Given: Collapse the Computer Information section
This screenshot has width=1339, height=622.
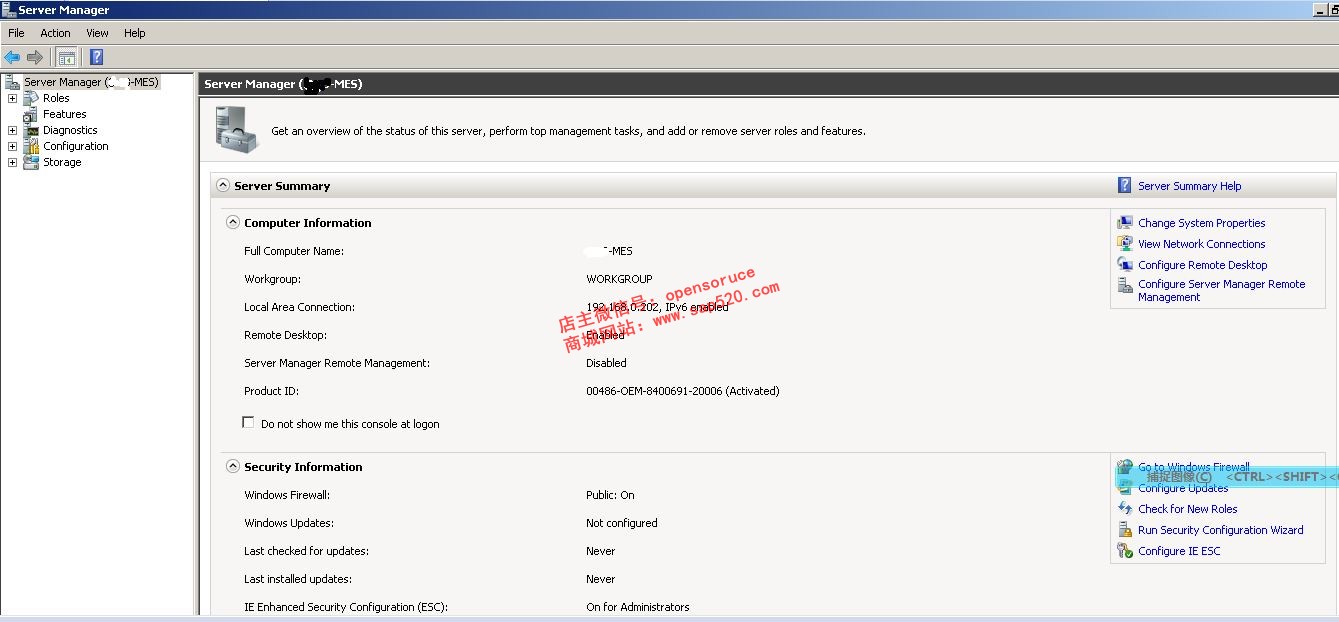Looking at the screenshot, I should click(233, 223).
